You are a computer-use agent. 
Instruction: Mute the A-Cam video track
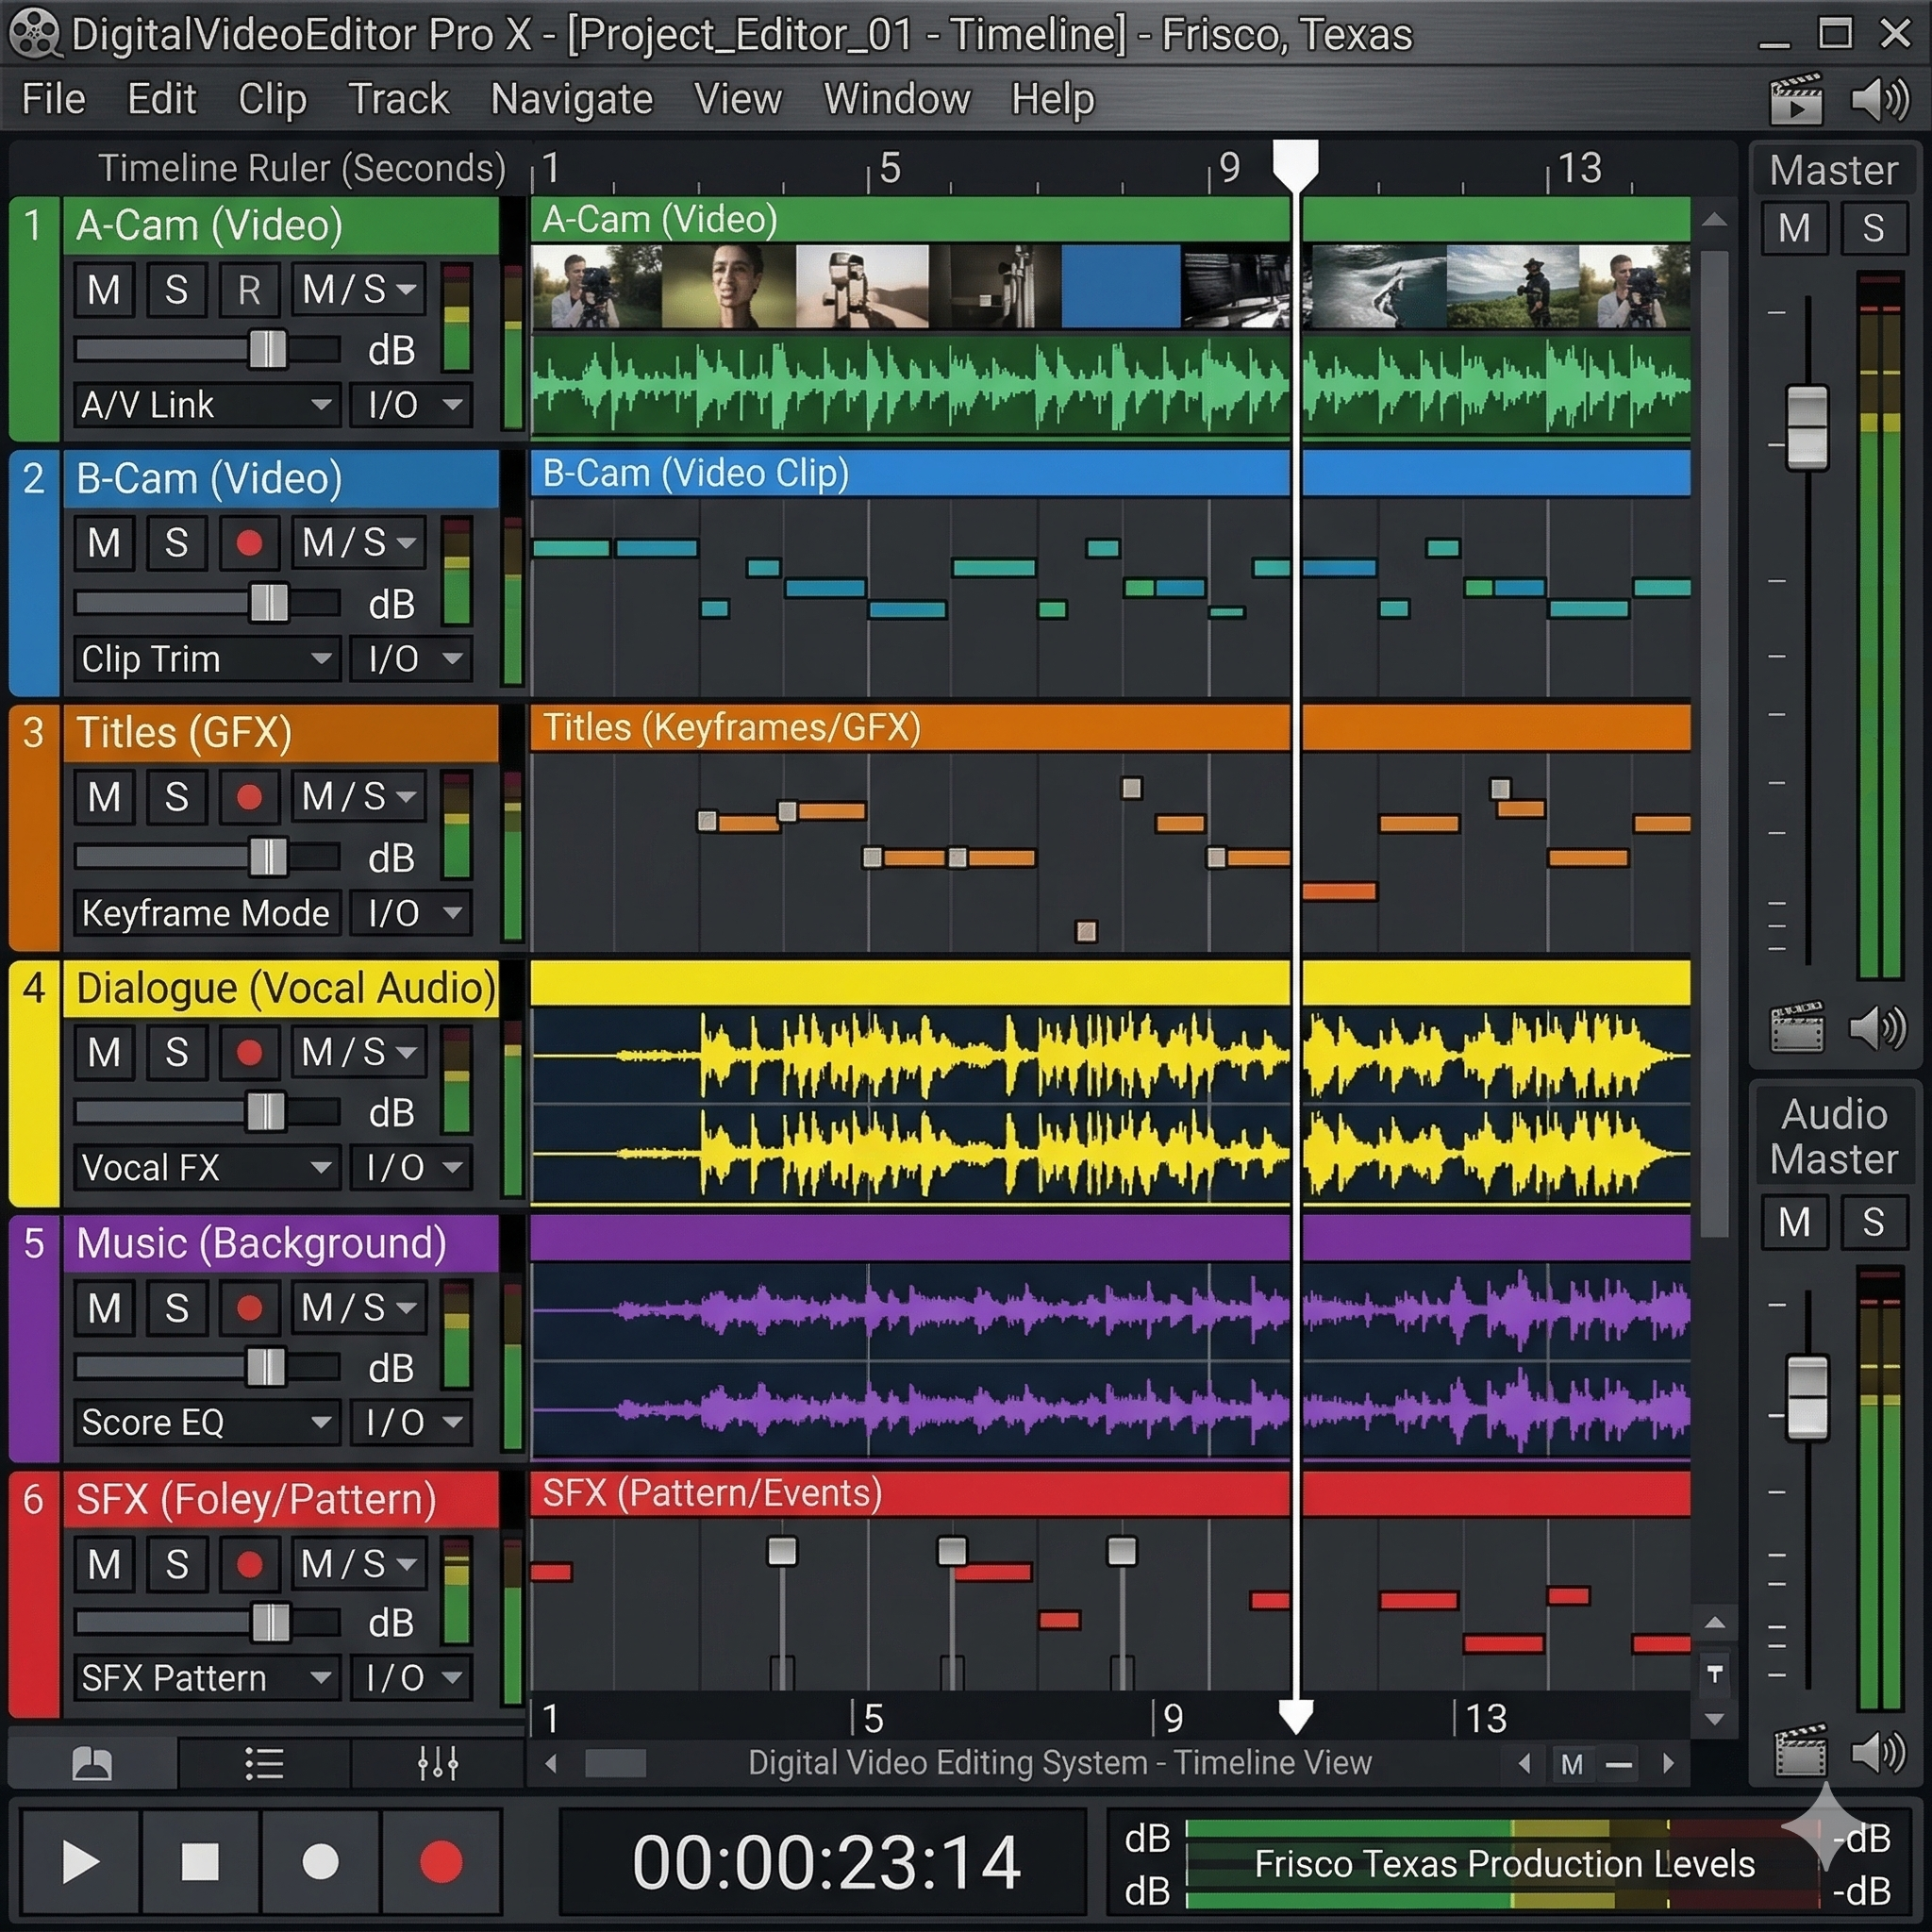[x=103, y=290]
